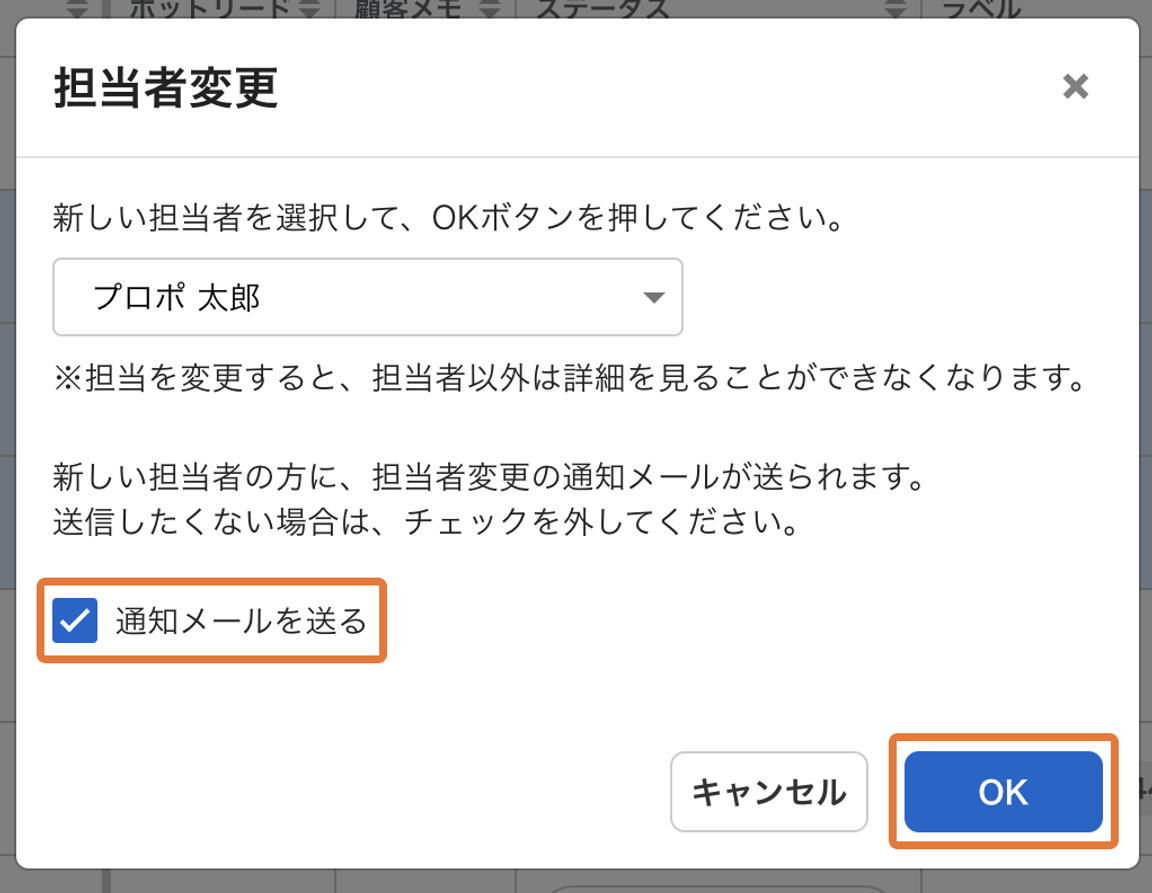Sort by the ホットリード column arrow icon

309,9
